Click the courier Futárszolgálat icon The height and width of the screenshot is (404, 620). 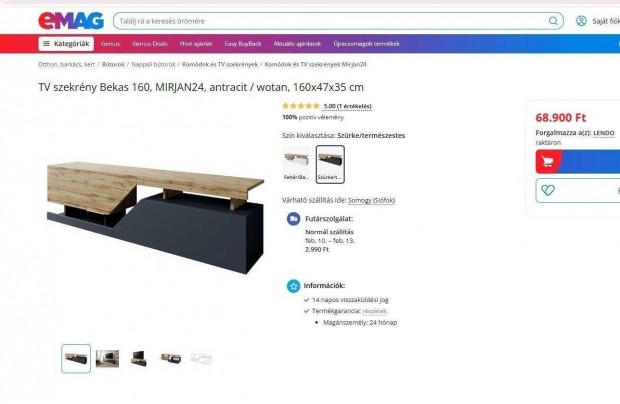293,219
